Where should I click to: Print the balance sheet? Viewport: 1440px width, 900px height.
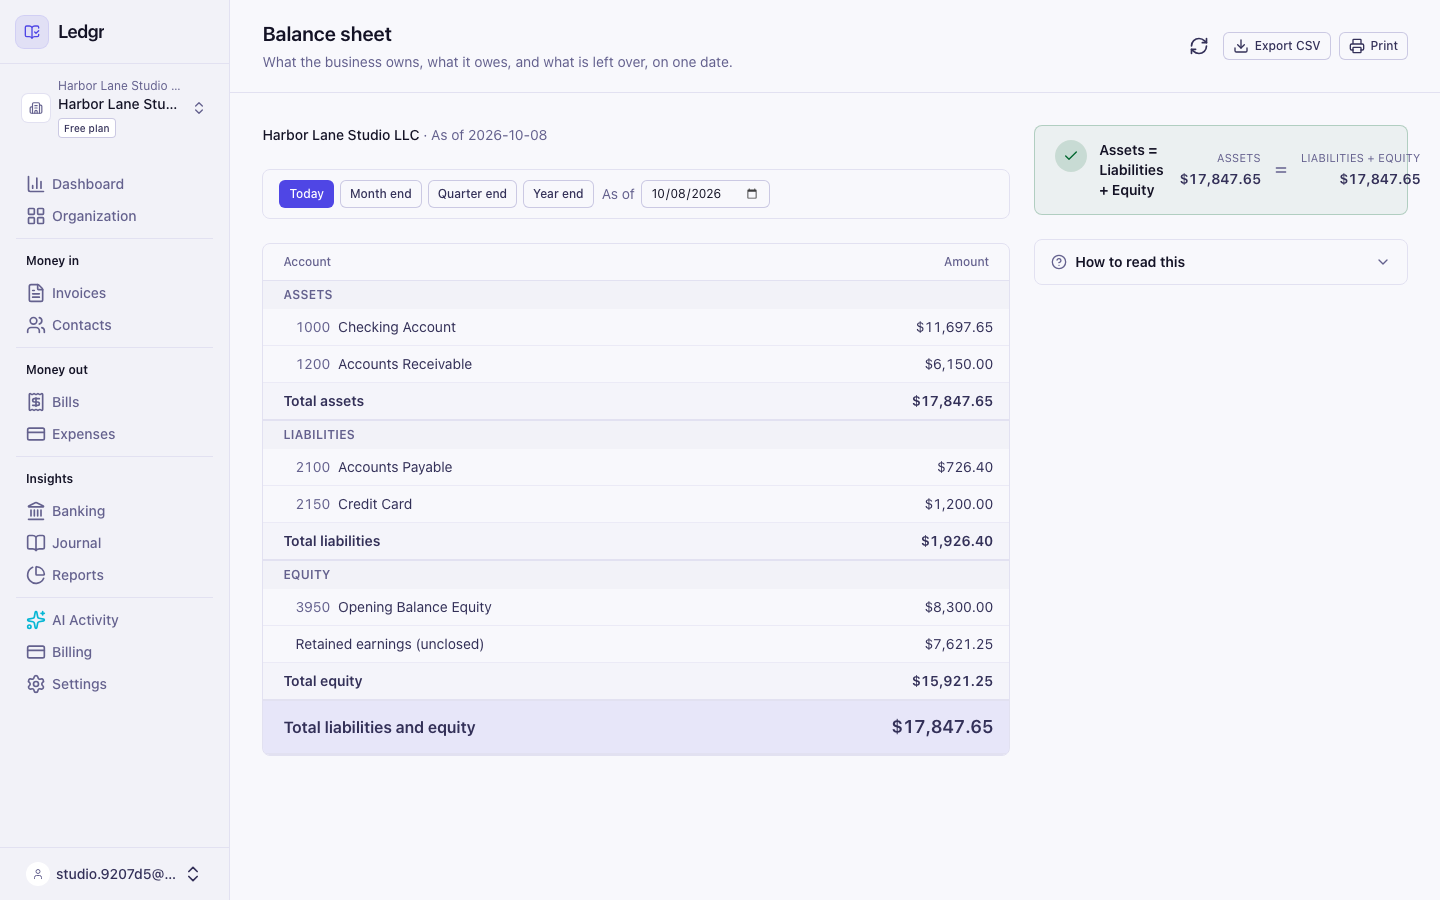pyautogui.click(x=1373, y=46)
